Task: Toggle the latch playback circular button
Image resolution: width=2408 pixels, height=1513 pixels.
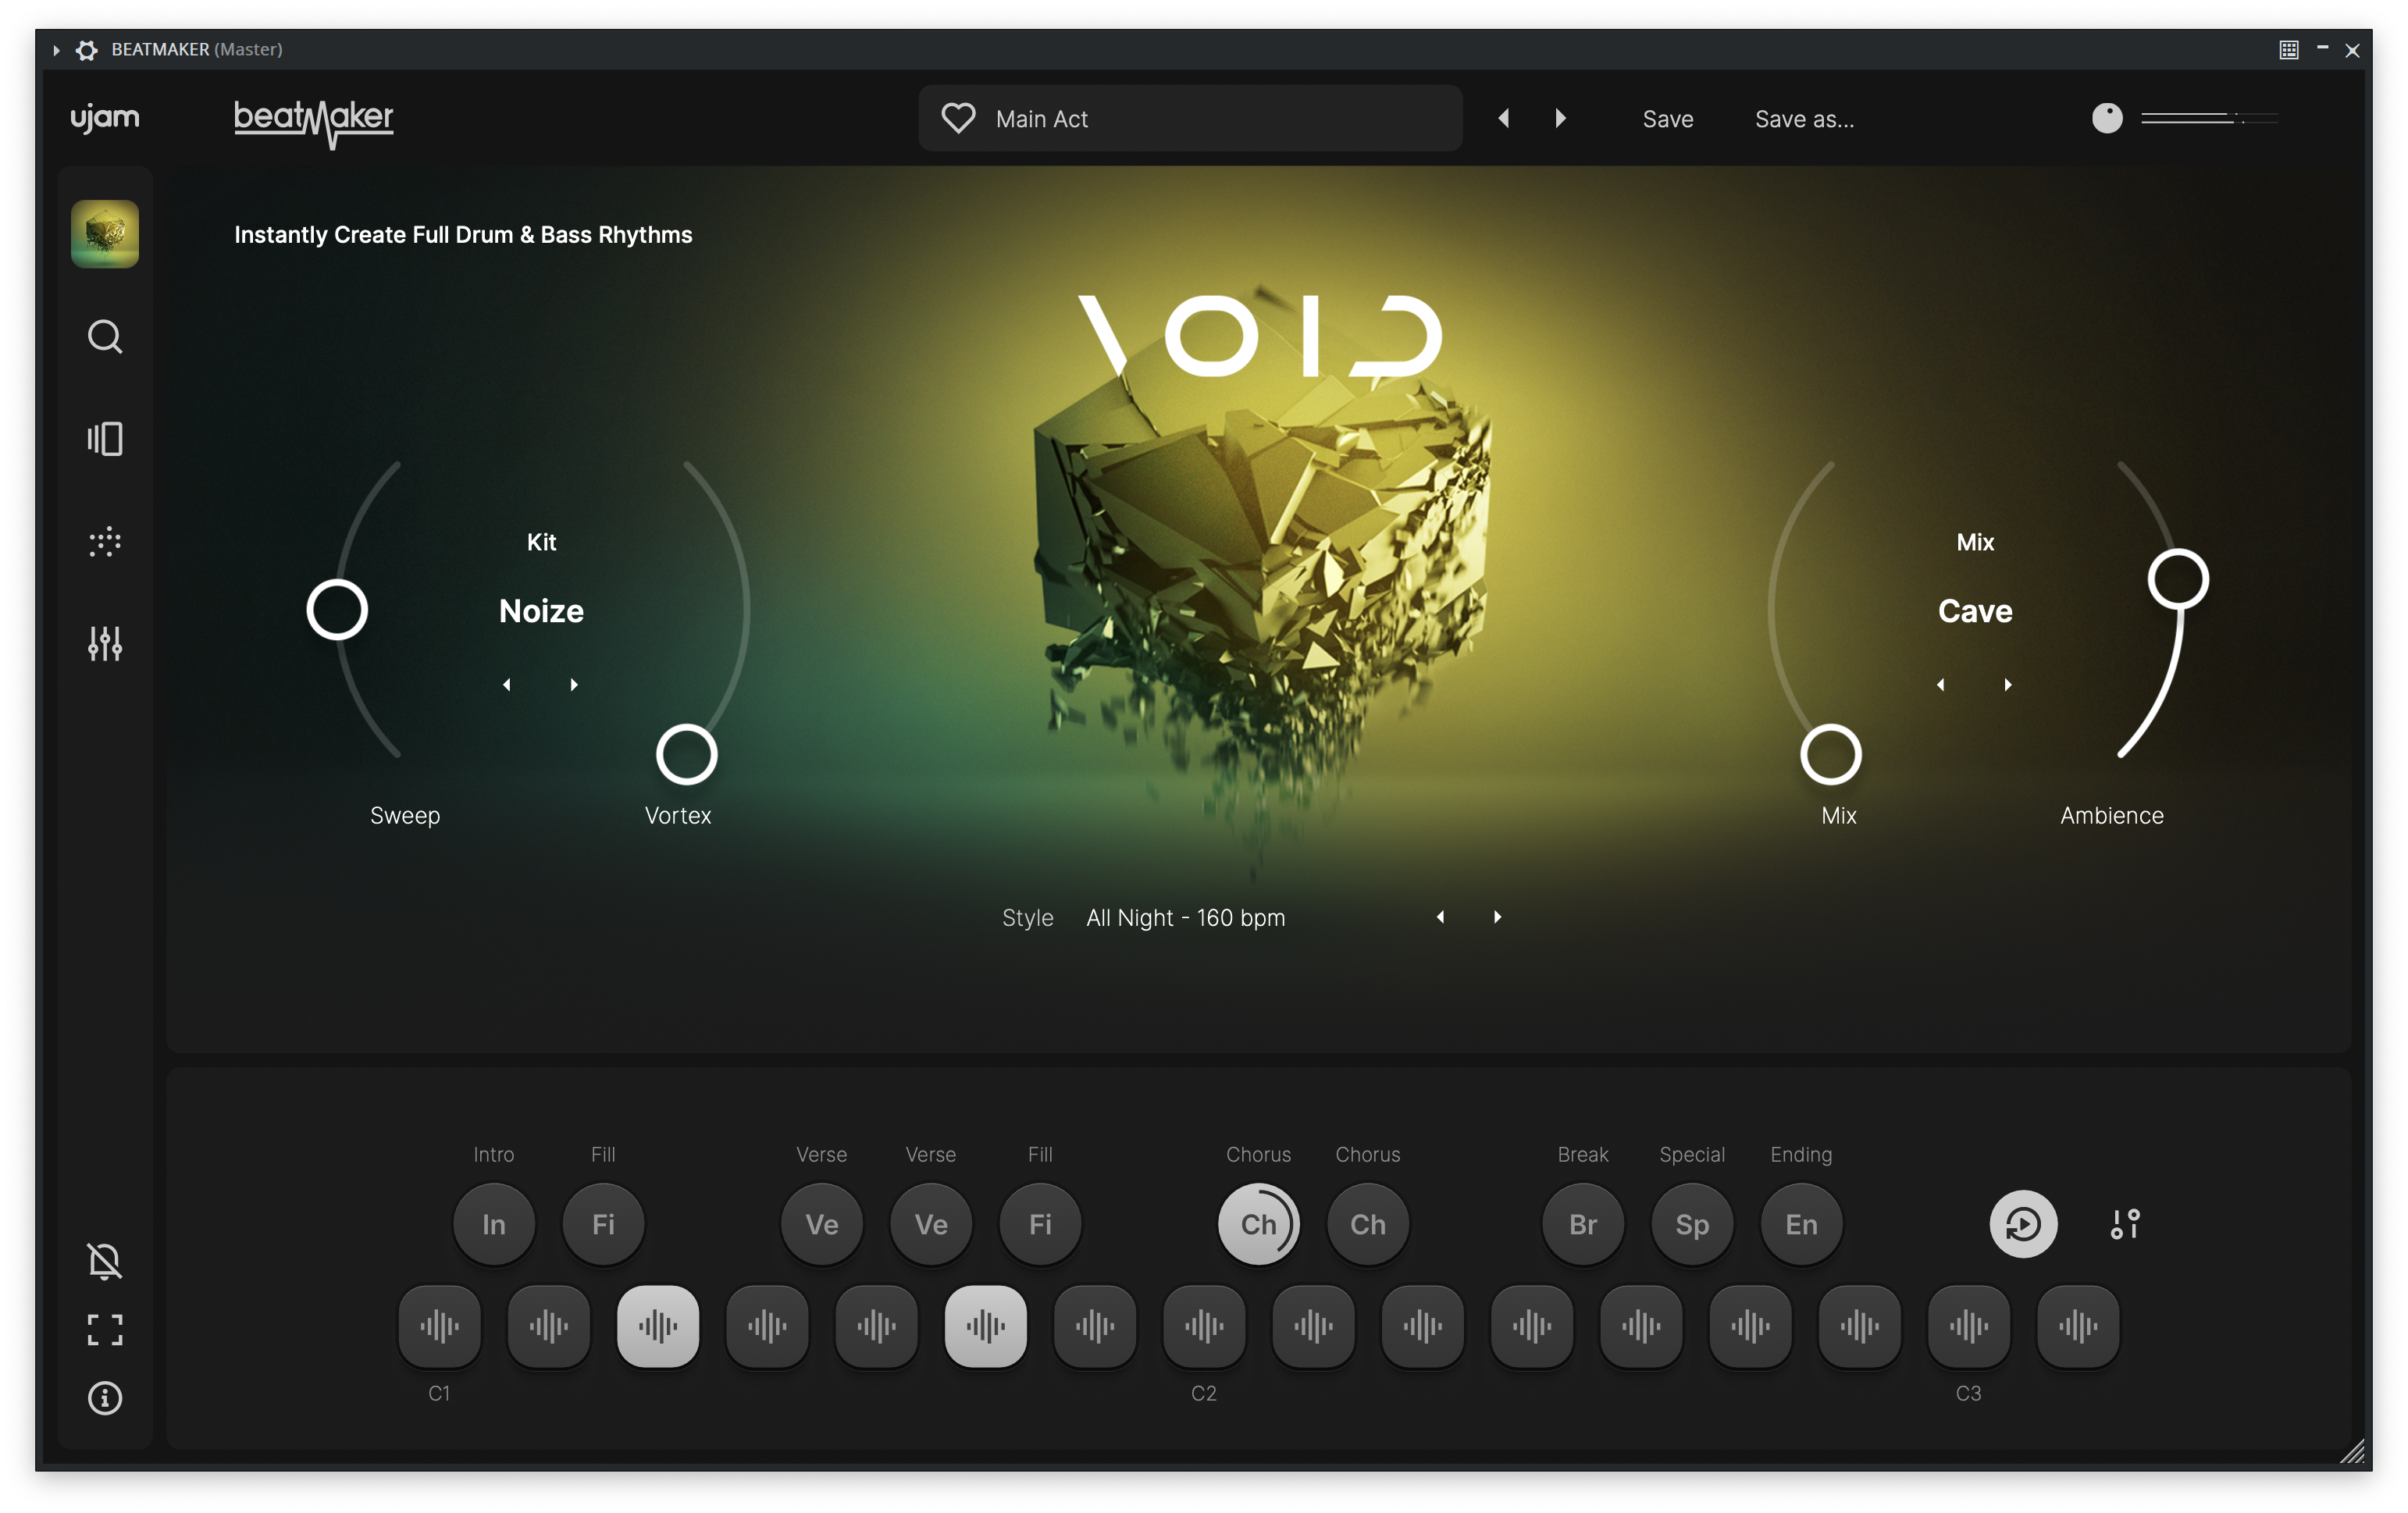Action: point(2023,1224)
